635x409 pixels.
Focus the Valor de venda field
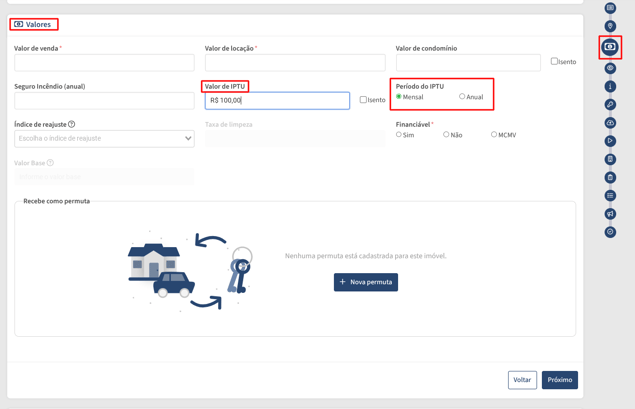tap(104, 63)
